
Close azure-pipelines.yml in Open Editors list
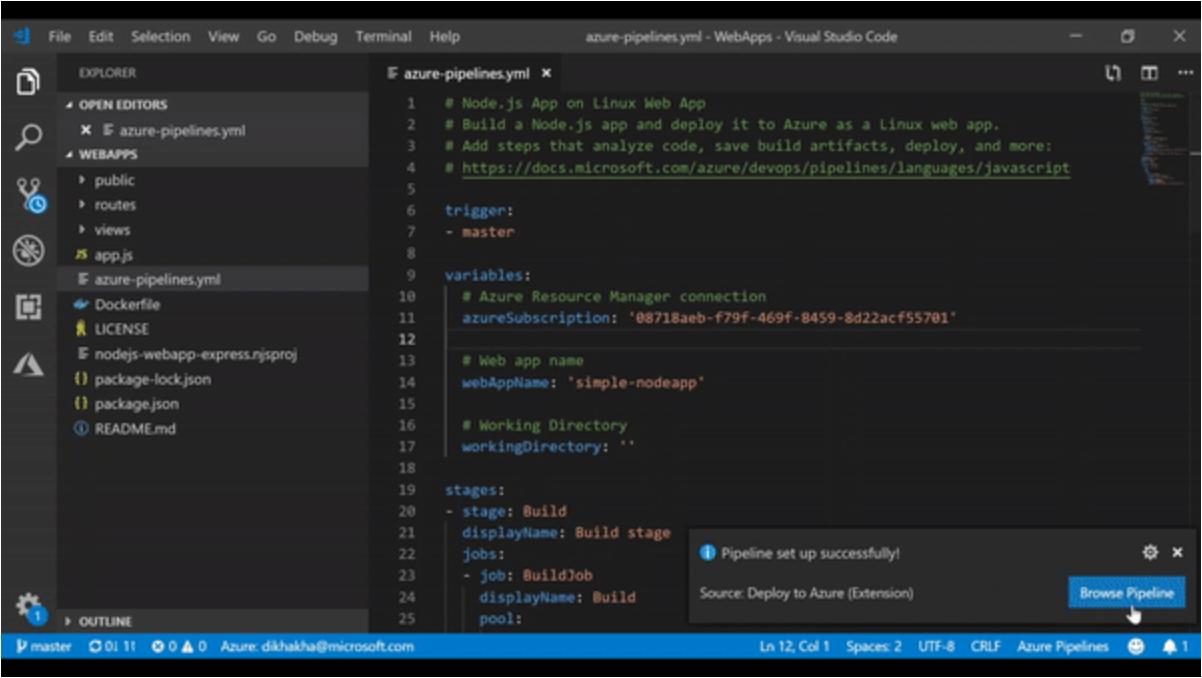coord(85,130)
